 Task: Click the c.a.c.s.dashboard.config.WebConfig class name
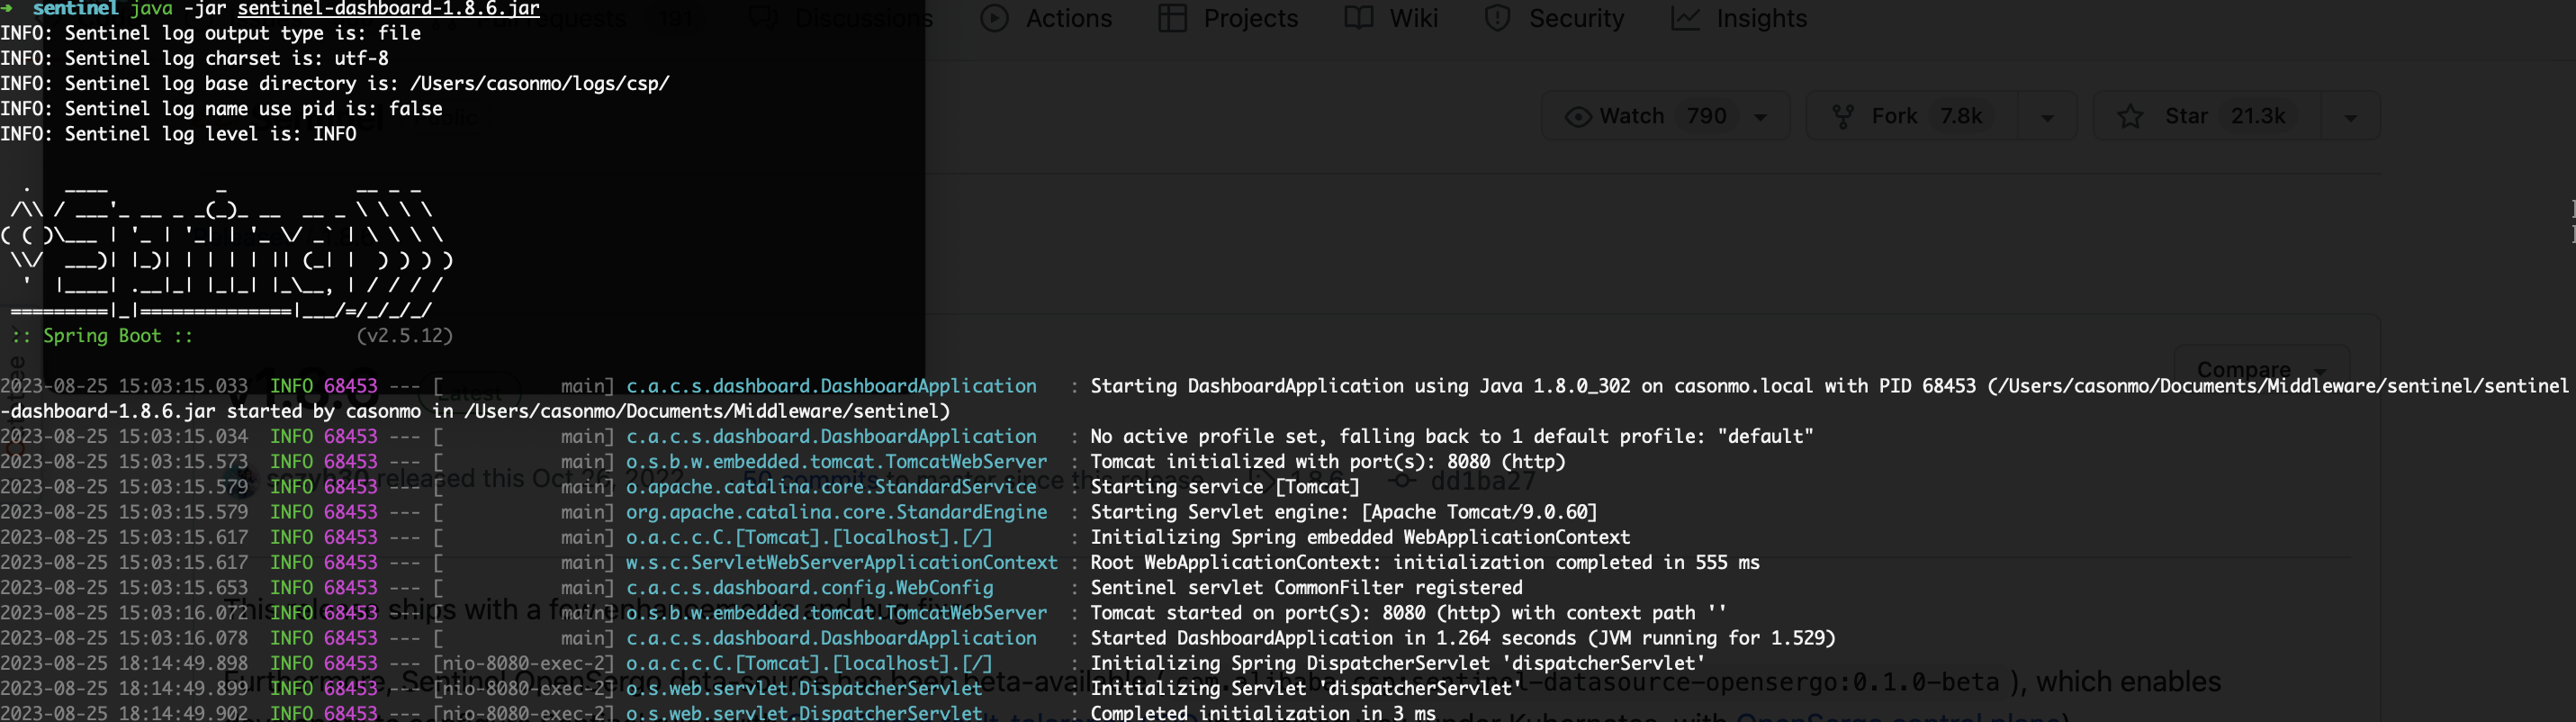point(810,587)
